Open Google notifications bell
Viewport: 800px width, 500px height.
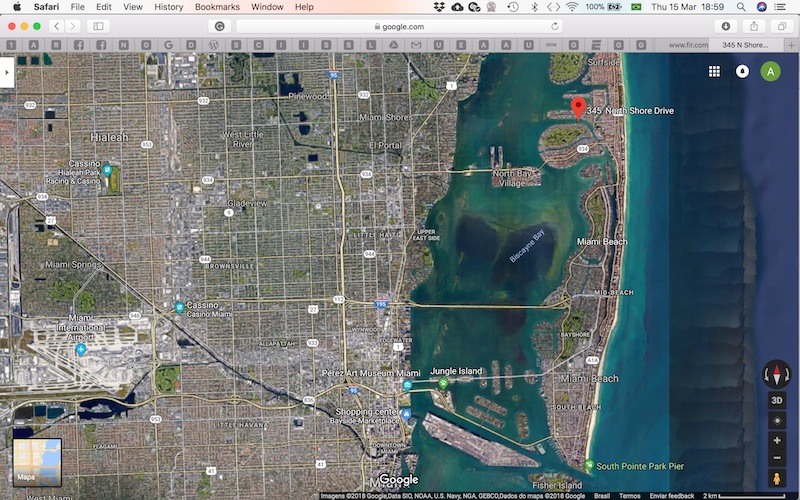(742, 71)
